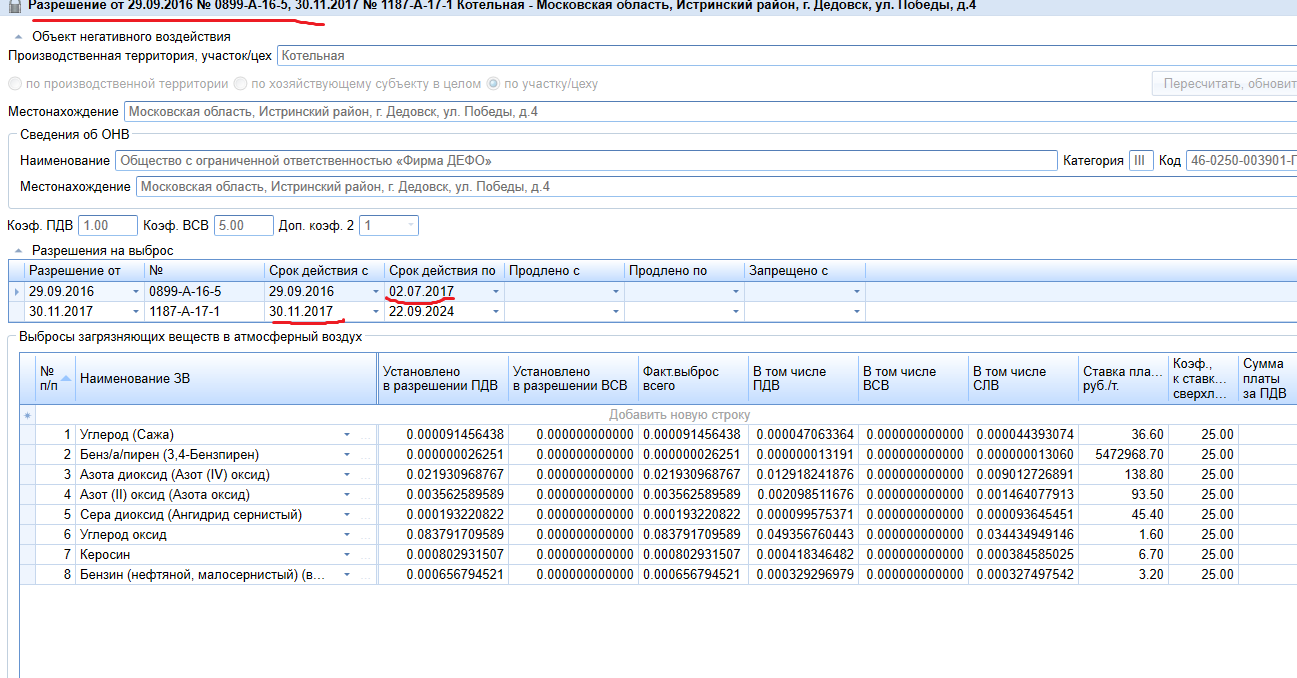Choose the по участку/цеху radio button
This screenshot has height=678, width=1297.
click(x=493, y=84)
